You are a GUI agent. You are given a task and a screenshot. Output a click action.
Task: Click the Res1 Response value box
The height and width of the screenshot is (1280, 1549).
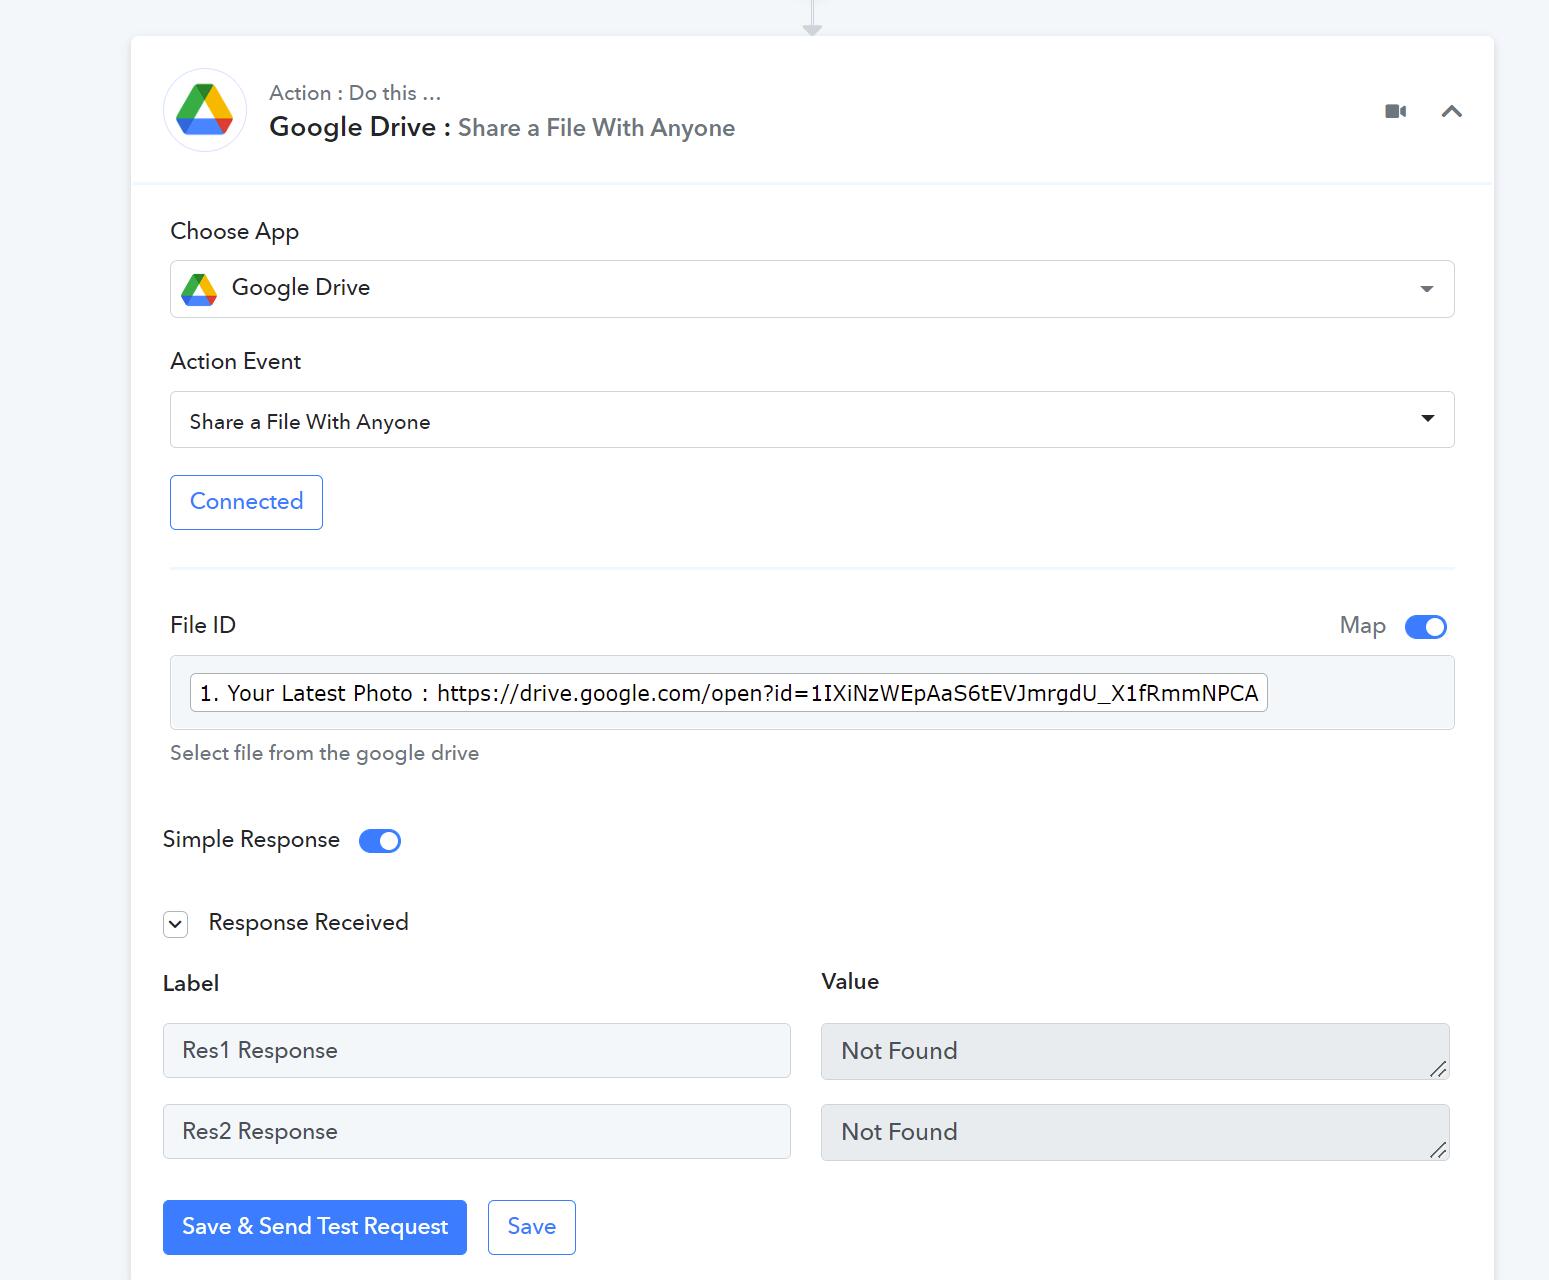coord(1135,1051)
